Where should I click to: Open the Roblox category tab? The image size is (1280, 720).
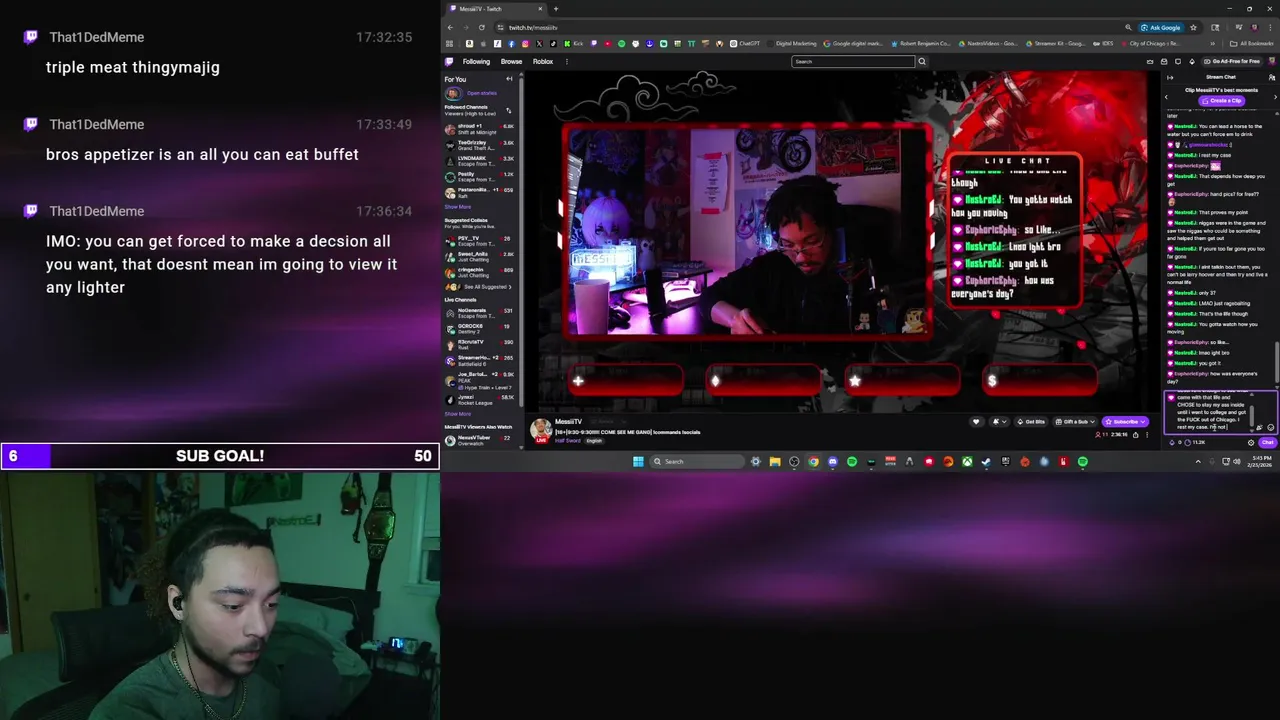pyautogui.click(x=543, y=61)
